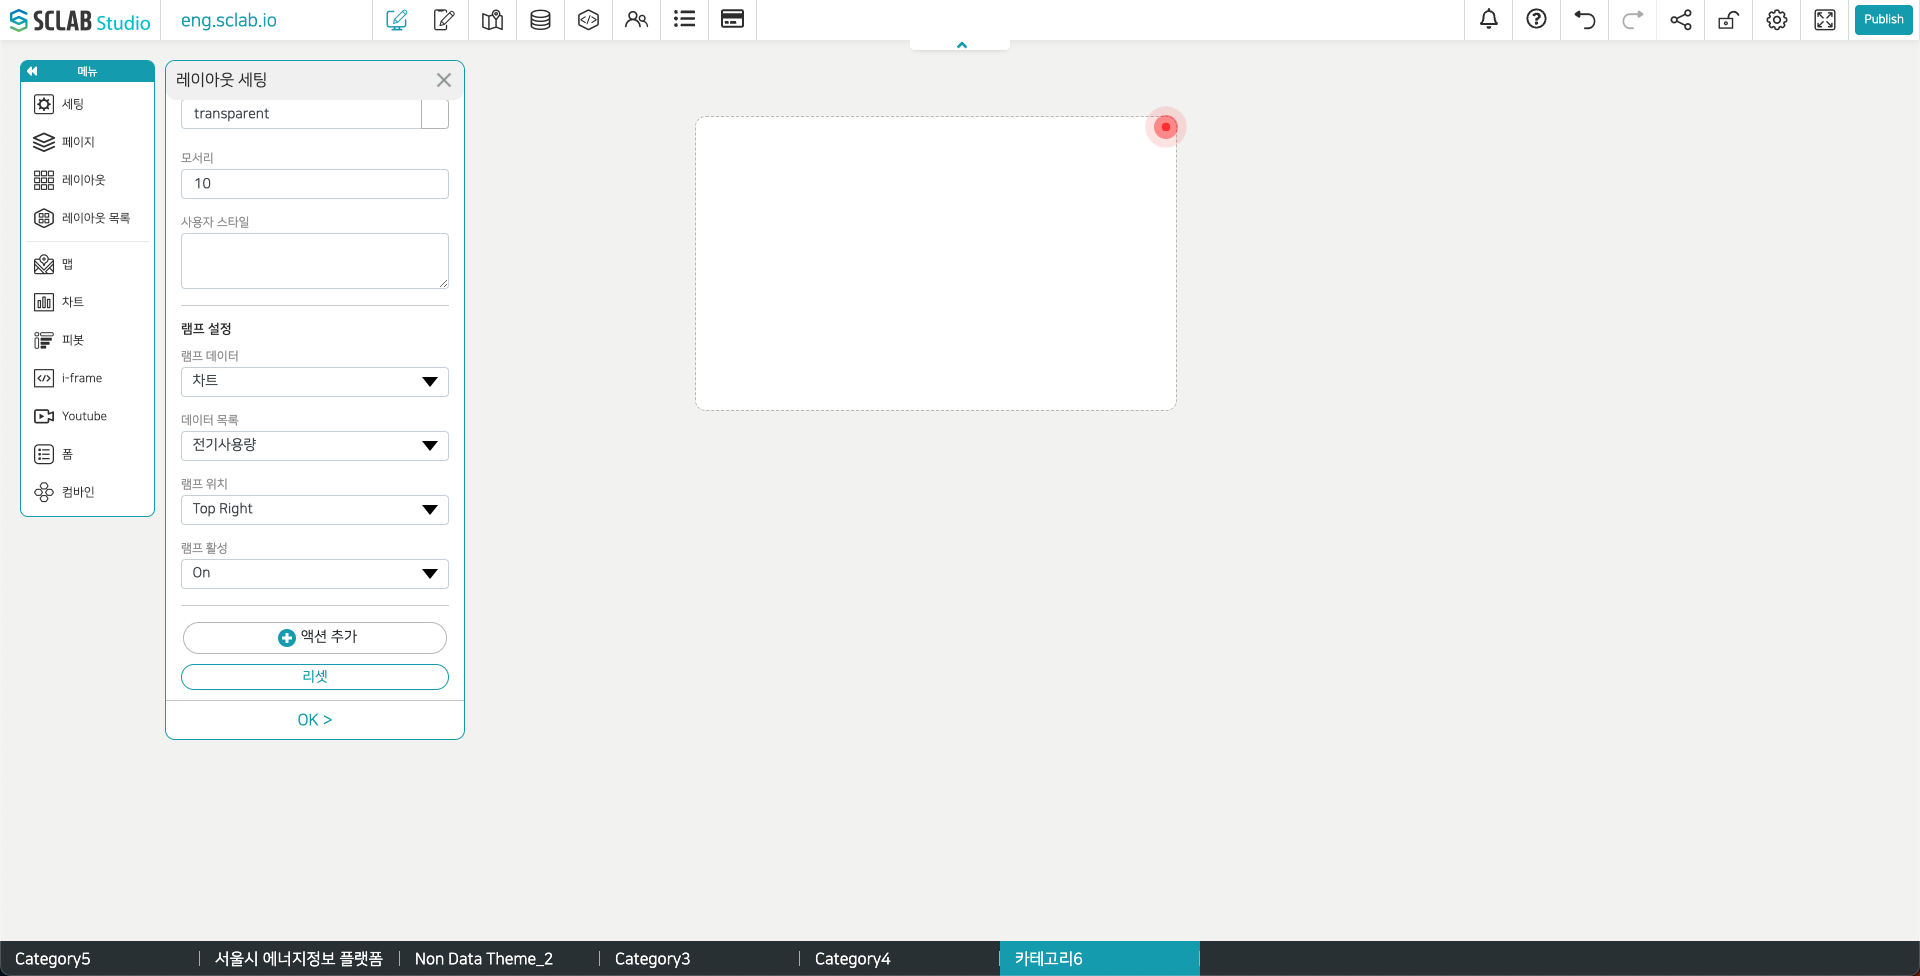Open 레이아웃 목록 in the side menu

[x=87, y=218]
